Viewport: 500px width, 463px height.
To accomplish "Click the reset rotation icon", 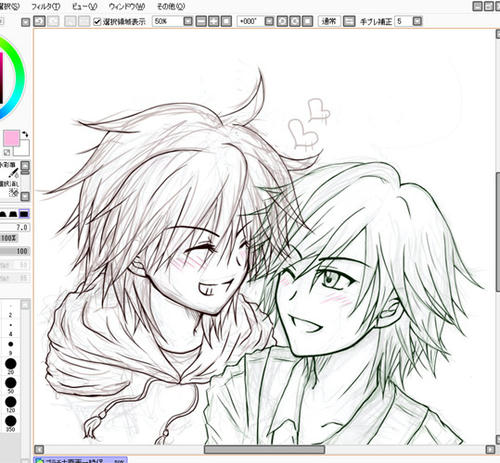I will pos(307,22).
